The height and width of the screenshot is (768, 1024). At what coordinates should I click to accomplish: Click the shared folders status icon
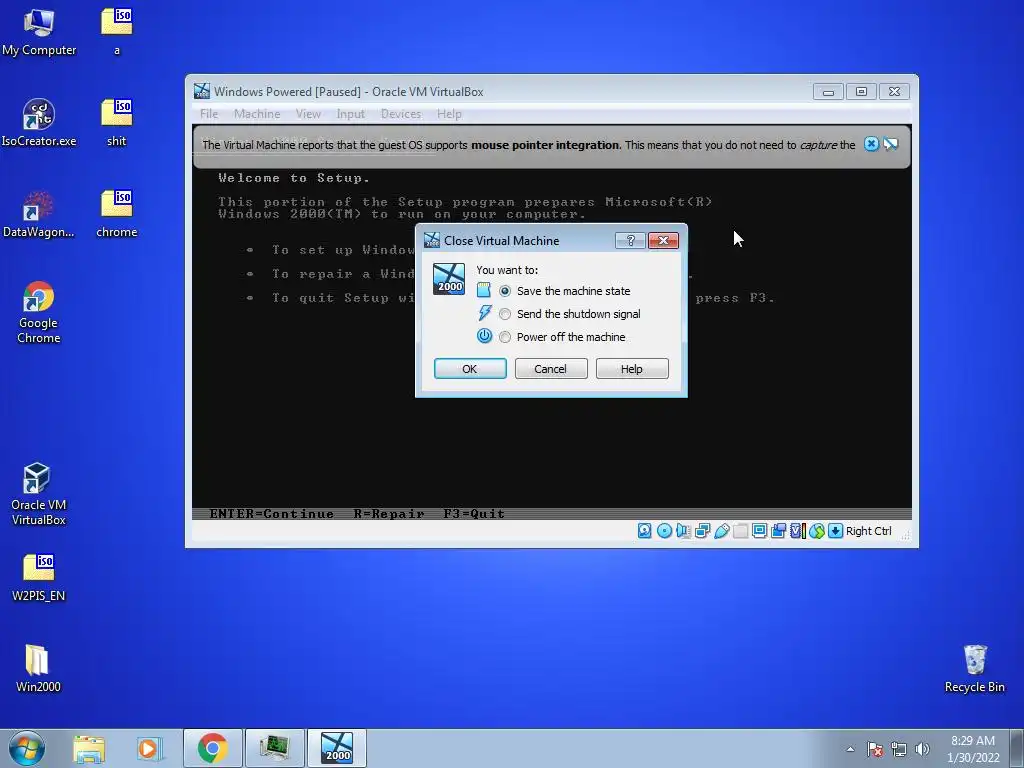741,531
